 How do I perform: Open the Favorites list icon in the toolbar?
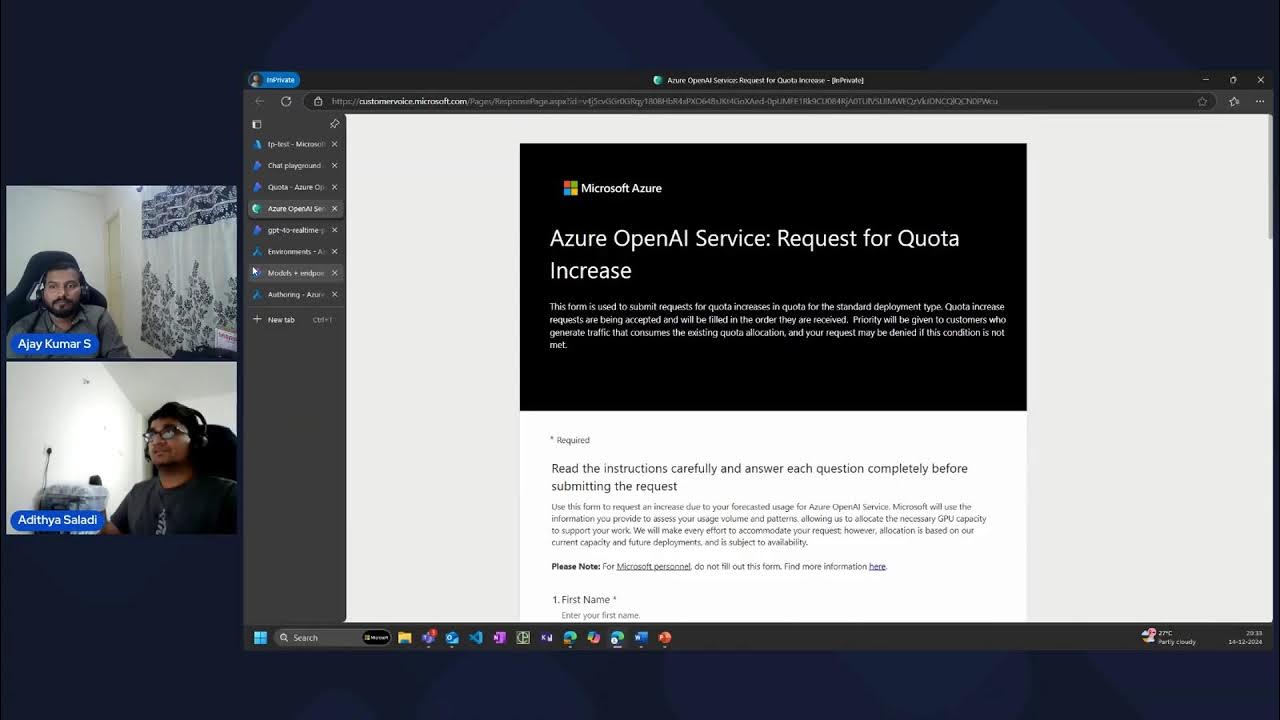[1234, 101]
